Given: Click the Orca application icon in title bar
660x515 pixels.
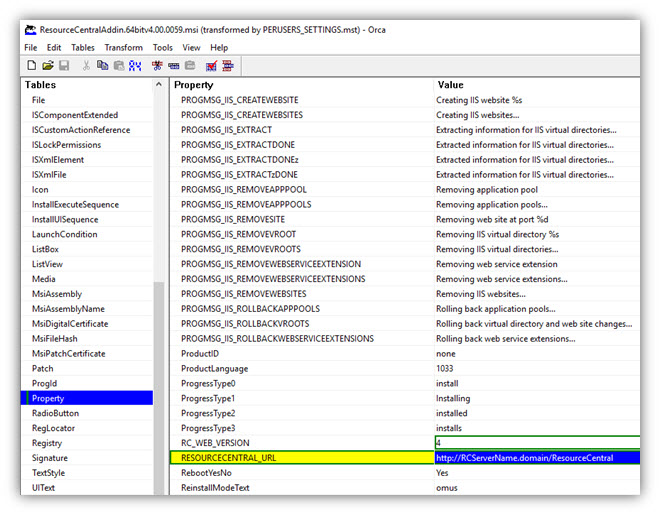Looking at the screenshot, I should (x=30, y=30).
